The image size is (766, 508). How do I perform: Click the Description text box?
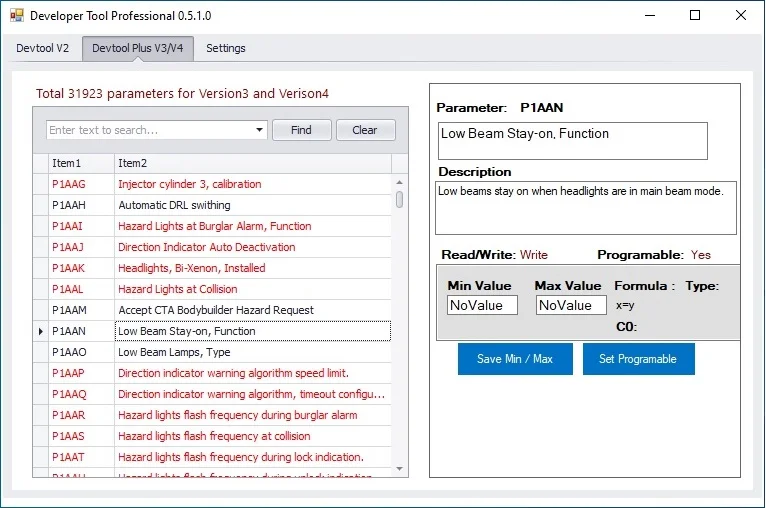point(586,208)
